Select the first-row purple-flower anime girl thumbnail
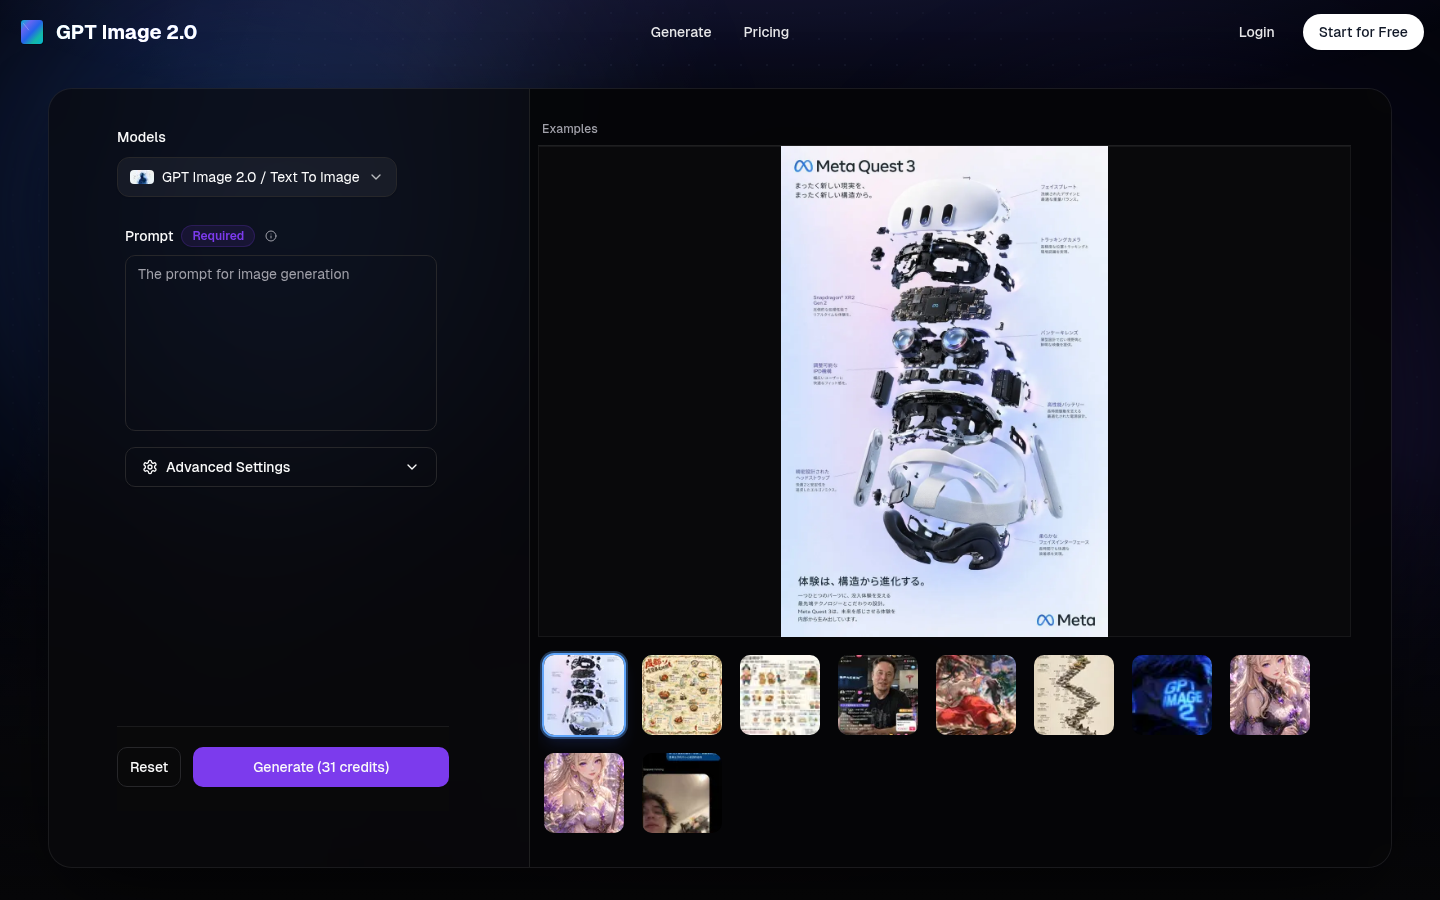The height and width of the screenshot is (900, 1440). [1270, 695]
